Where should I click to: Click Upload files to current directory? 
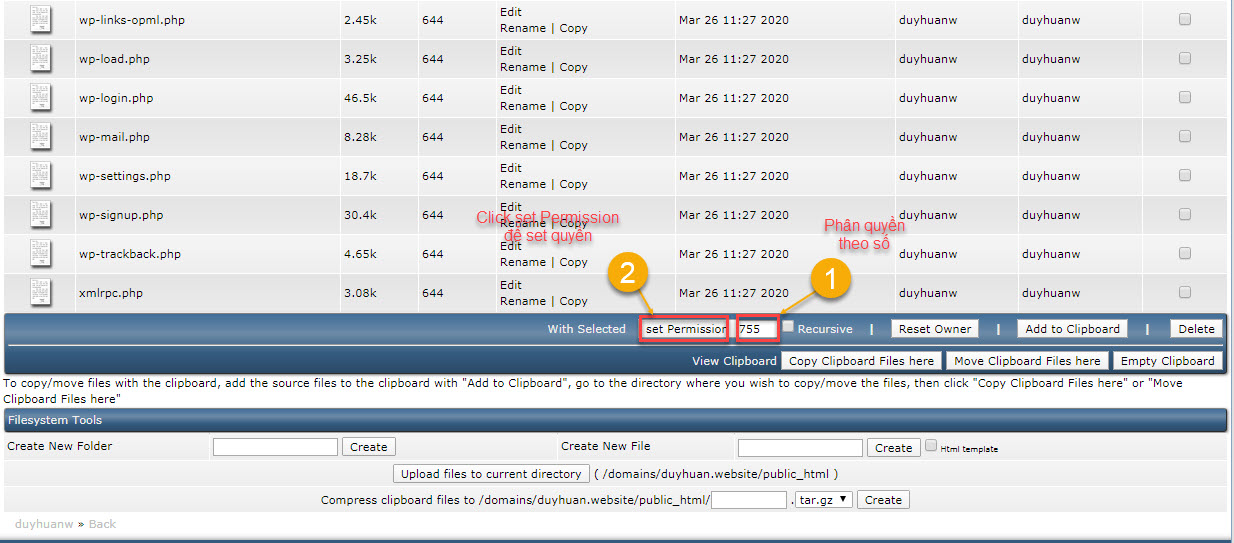coord(490,474)
